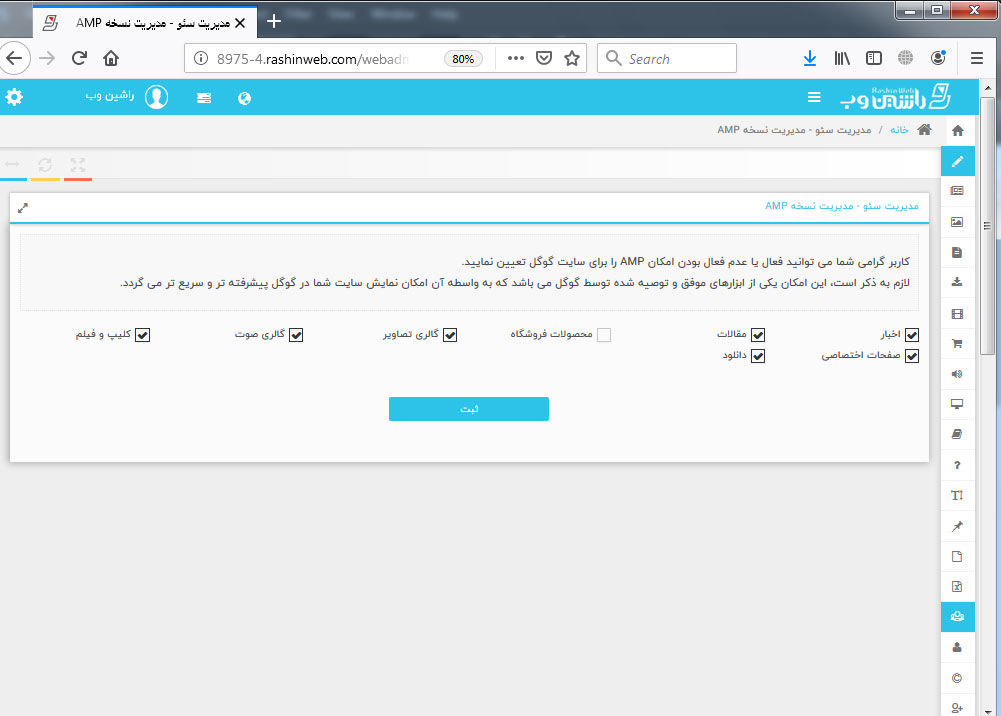The image size is (1001, 716).
Task: Open the single user sidebar icon
Action: pyautogui.click(x=957, y=647)
